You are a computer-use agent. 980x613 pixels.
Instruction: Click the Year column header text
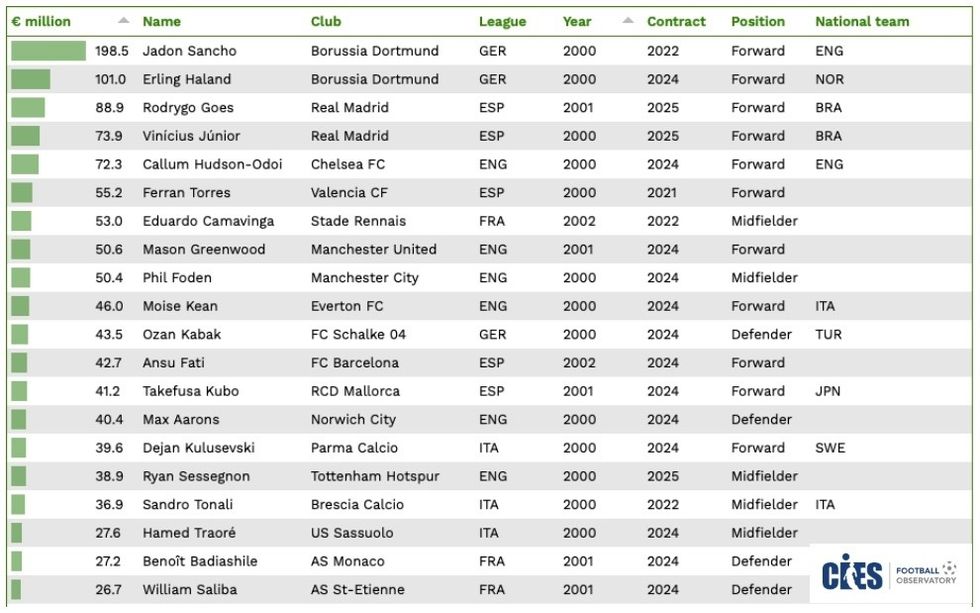click(577, 21)
